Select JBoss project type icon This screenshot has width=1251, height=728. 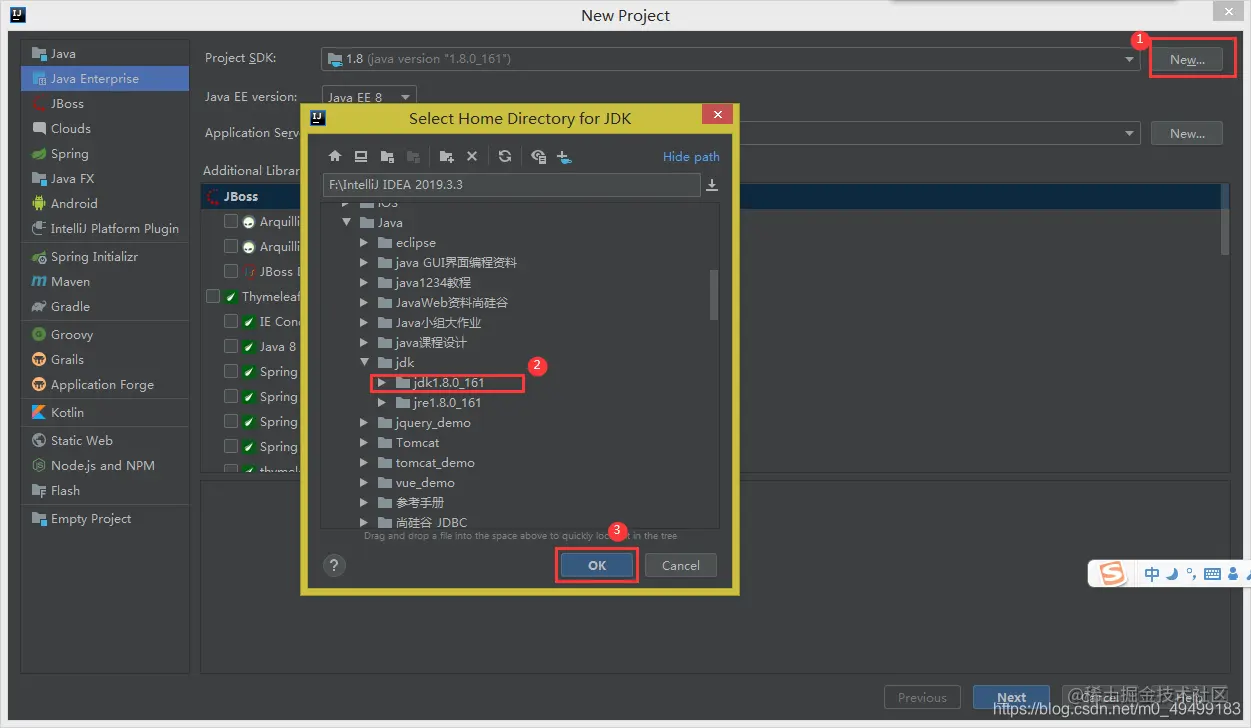[x=39, y=104]
